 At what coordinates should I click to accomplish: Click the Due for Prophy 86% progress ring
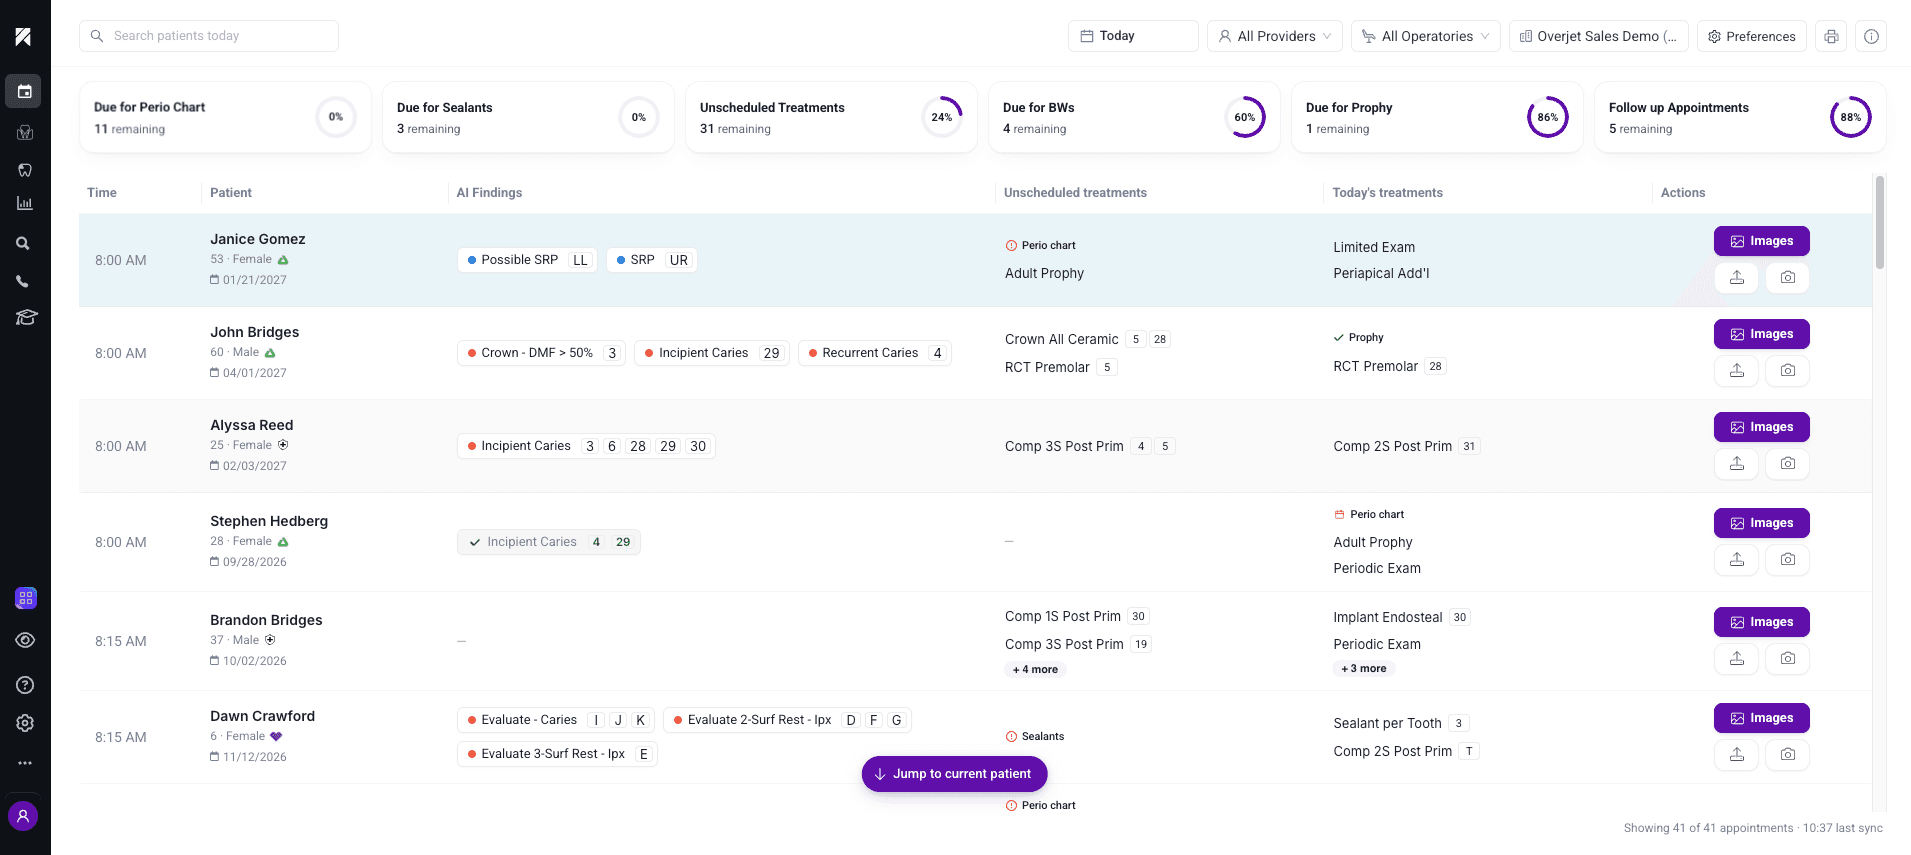pyautogui.click(x=1548, y=117)
